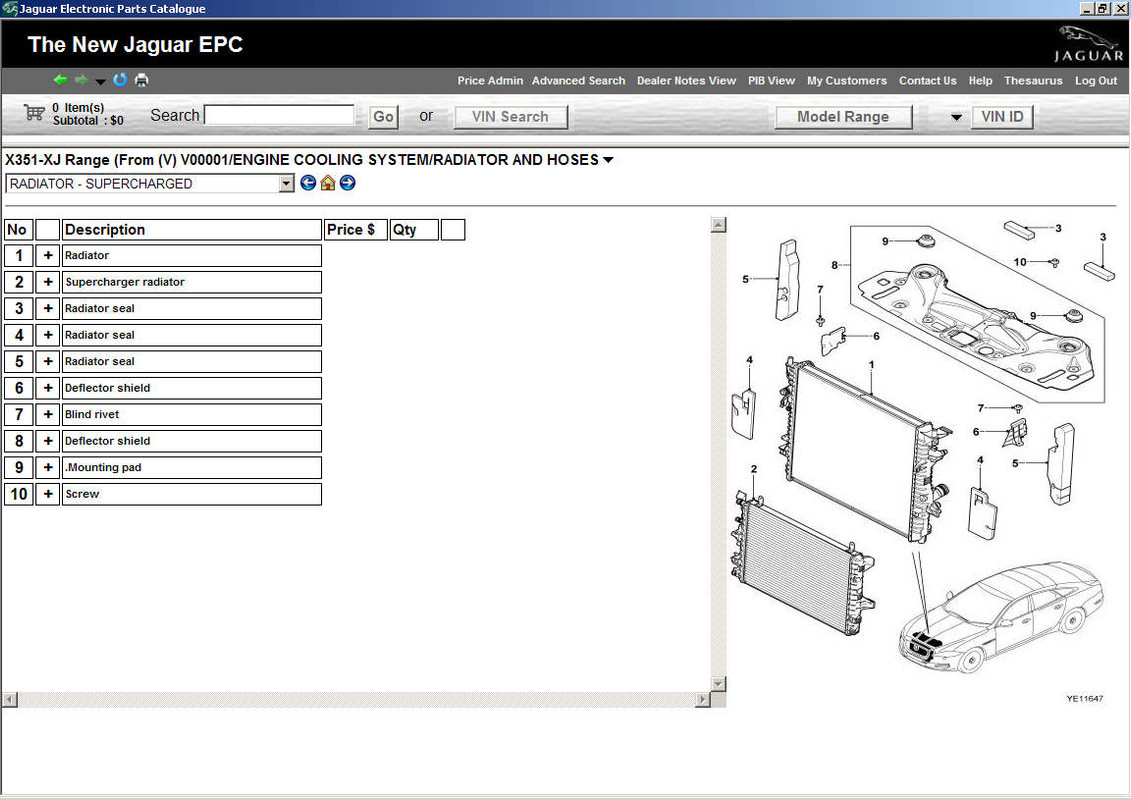
Task: Click row number 10 cell
Action: pyautogui.click(x=19, y=494)
